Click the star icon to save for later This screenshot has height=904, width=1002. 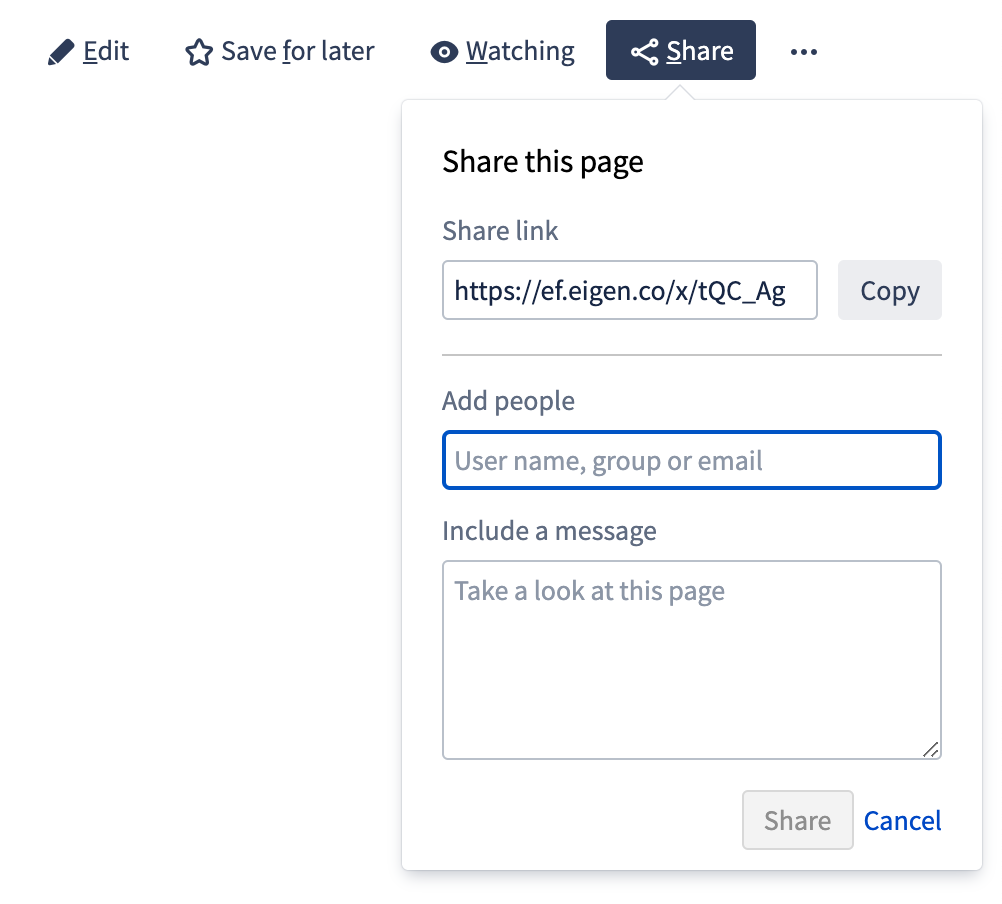coord(199,52)
